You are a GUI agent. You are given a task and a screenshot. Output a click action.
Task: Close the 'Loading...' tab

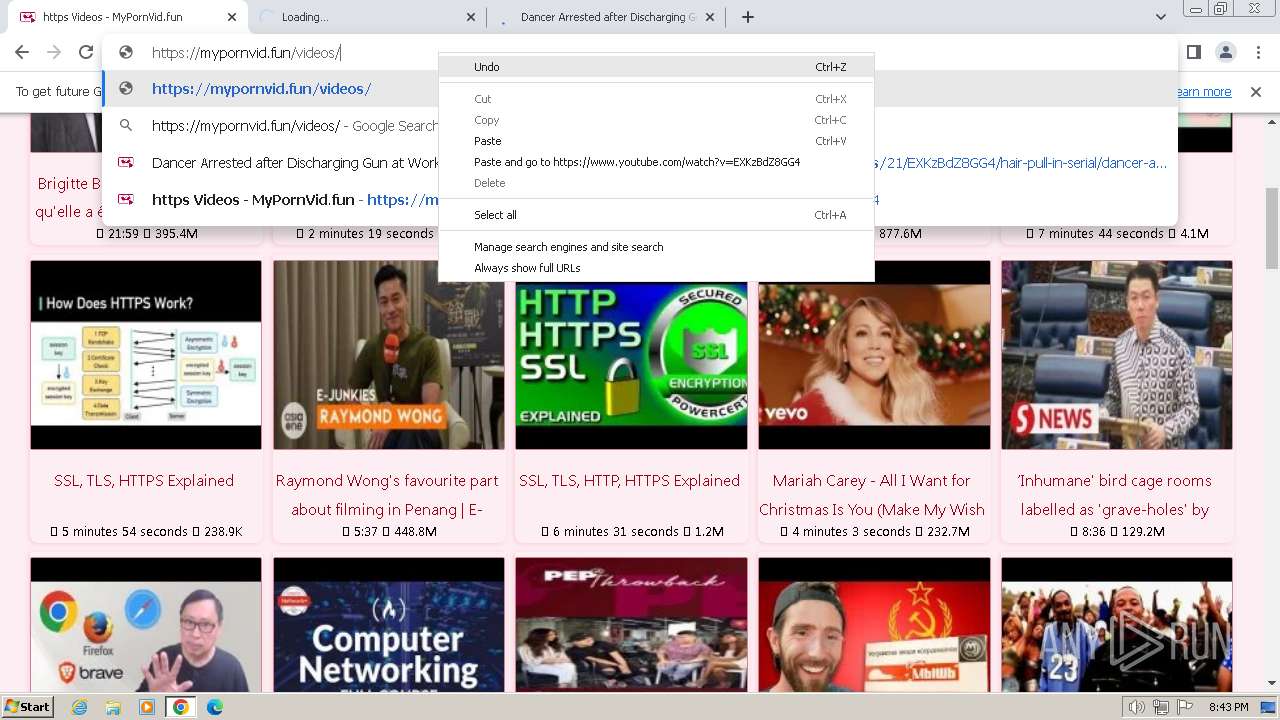472,17
